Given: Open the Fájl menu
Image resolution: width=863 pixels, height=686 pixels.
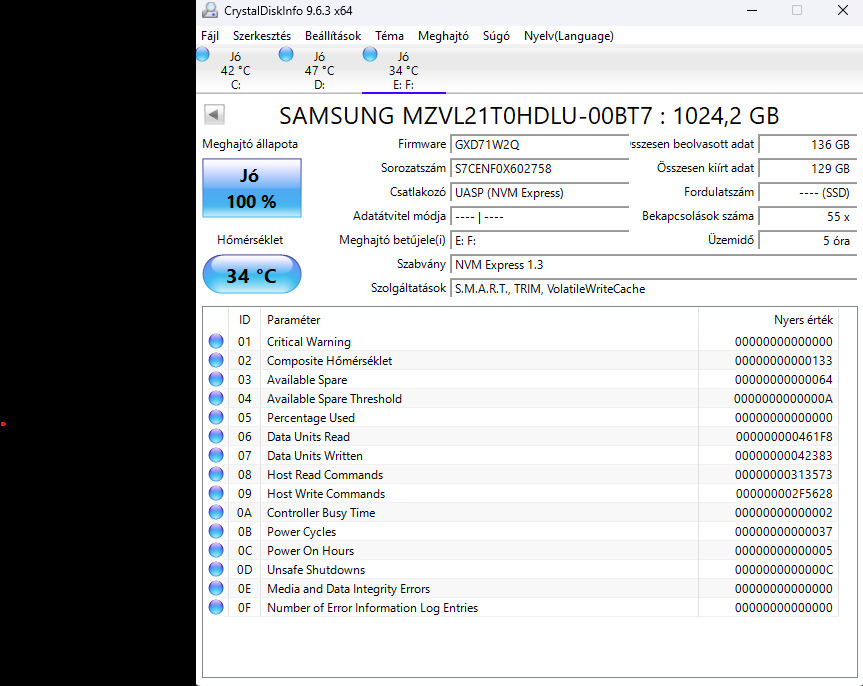Looking at the screenshot, I should point(210,36).
